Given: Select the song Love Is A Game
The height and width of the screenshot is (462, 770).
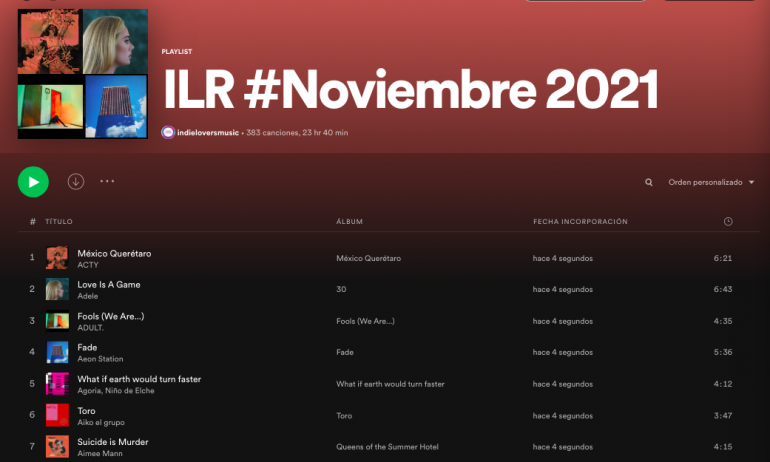Looking at the screenshot, I should tap(109, 285).
